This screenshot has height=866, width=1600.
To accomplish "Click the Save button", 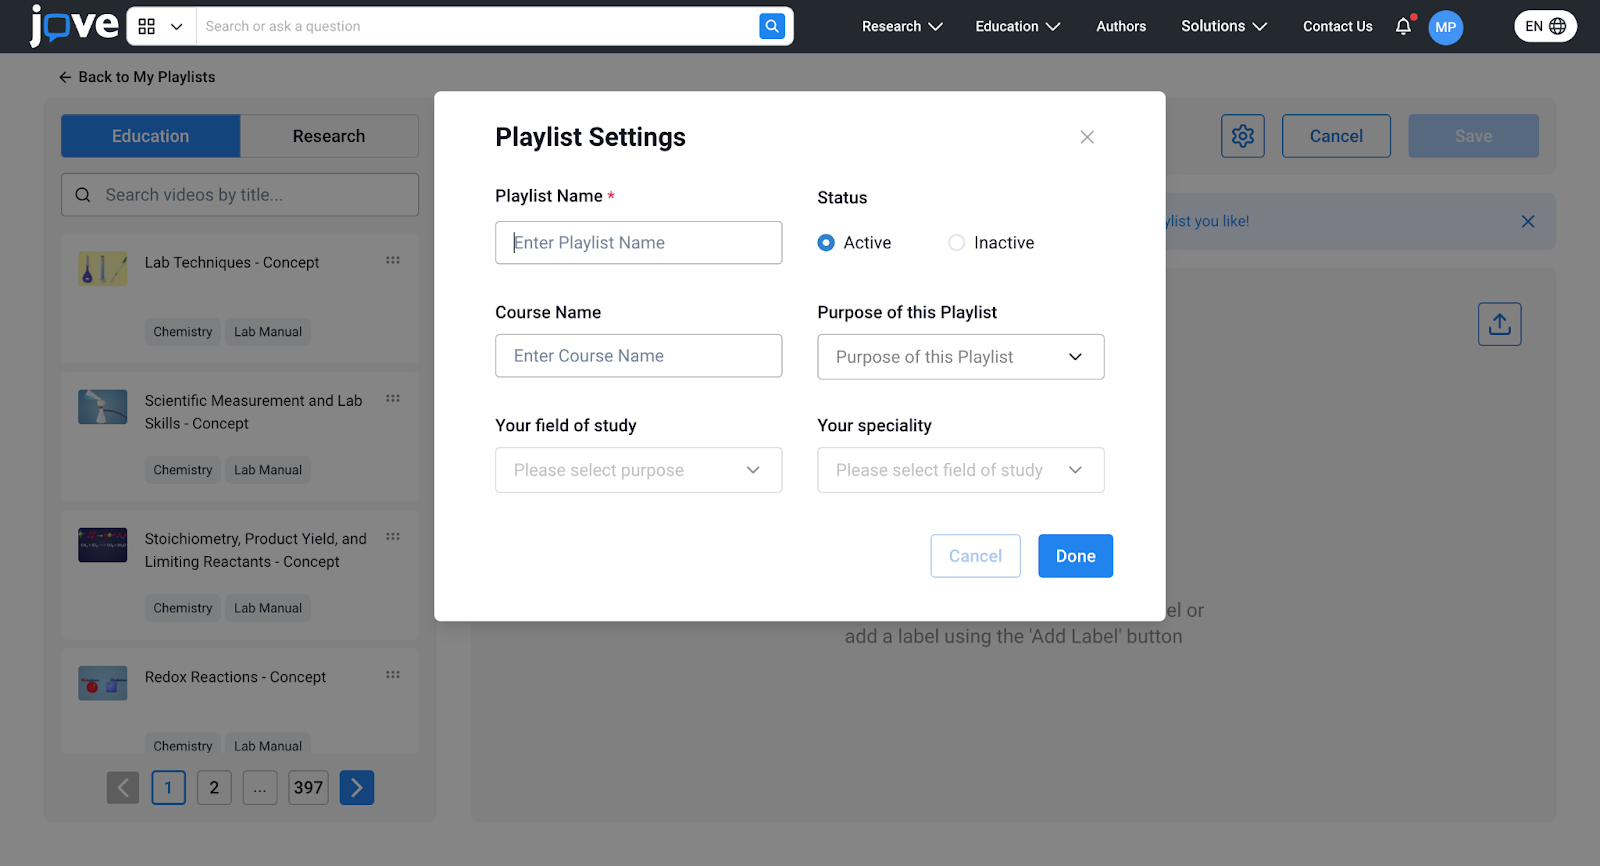I will 1474,136.
